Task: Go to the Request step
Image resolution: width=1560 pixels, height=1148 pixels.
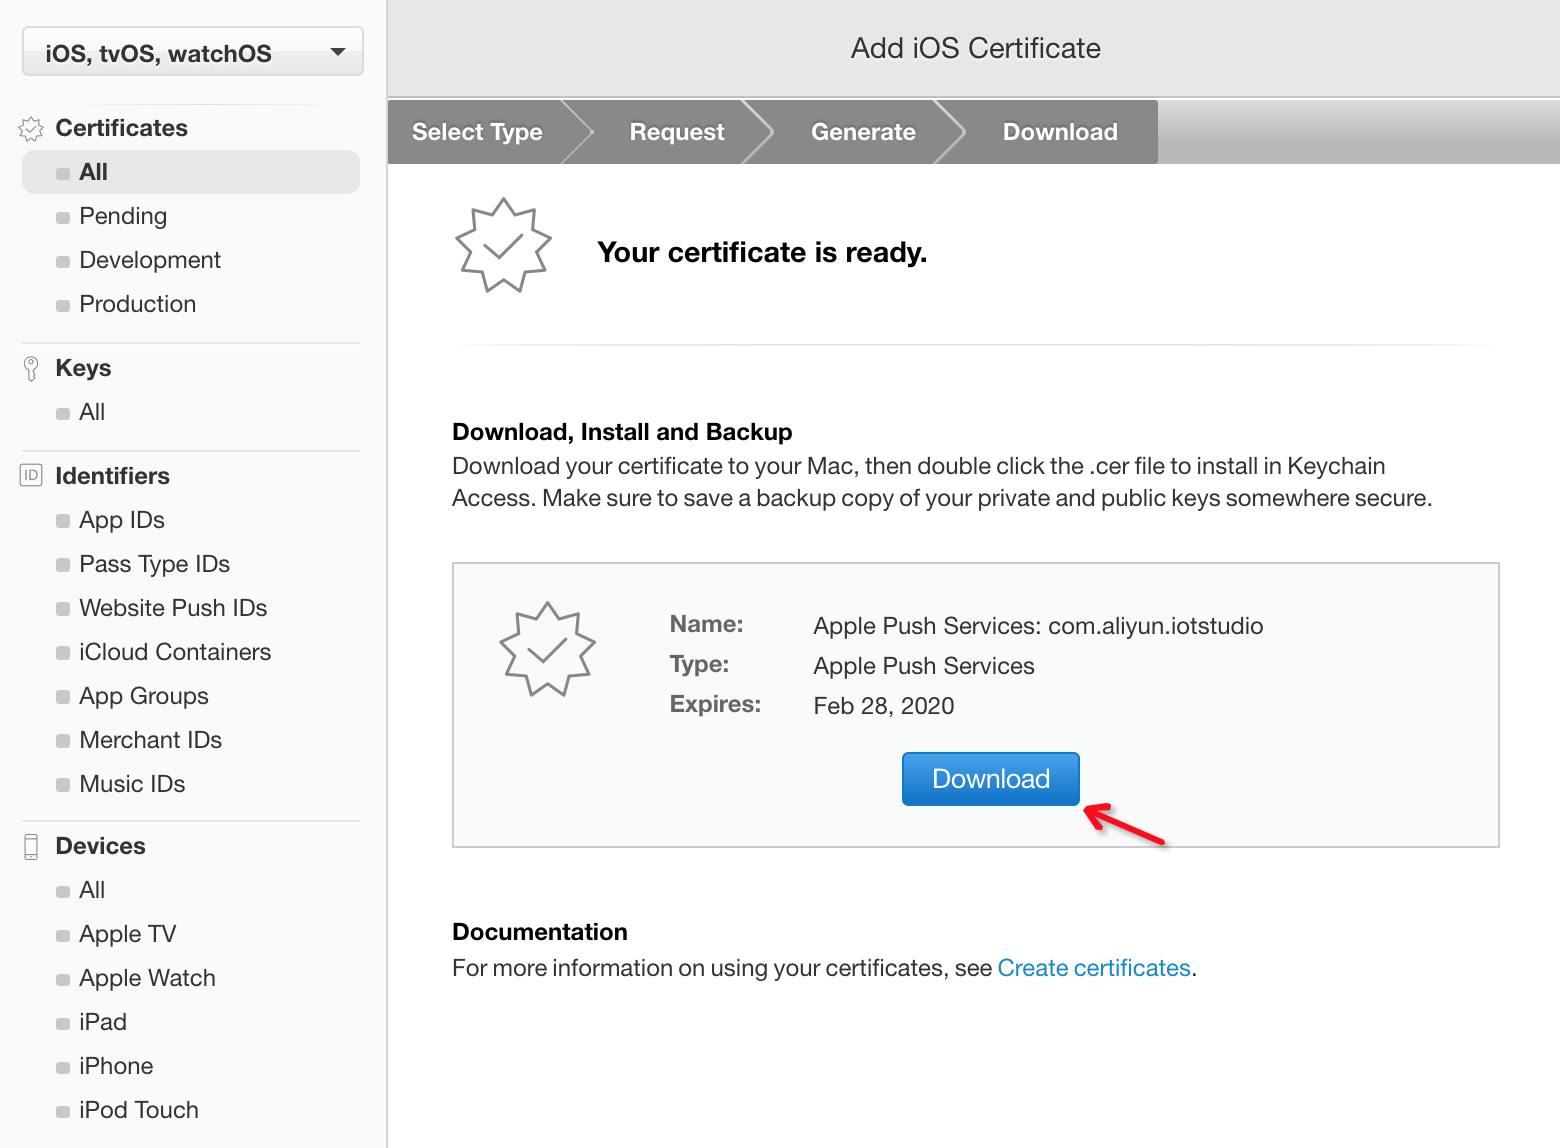Action: tap(676, 132)
